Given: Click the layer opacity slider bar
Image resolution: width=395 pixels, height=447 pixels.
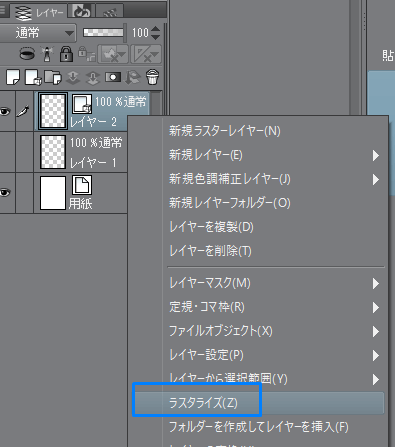Looking at the screenshot, I should tap(103, 33).
